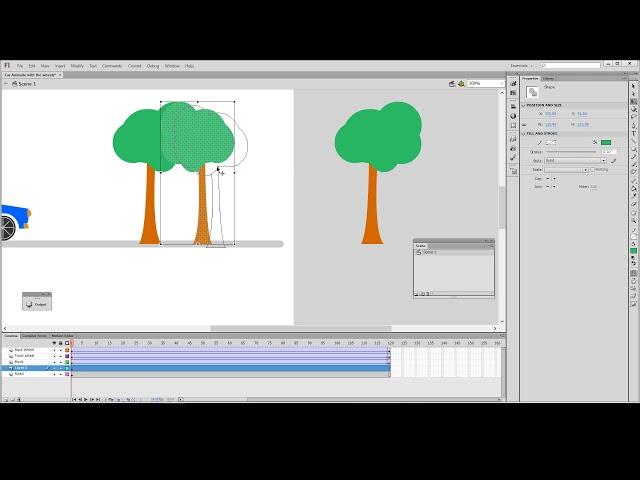Toggle outline view of Body layer

[x=67, y=362]
